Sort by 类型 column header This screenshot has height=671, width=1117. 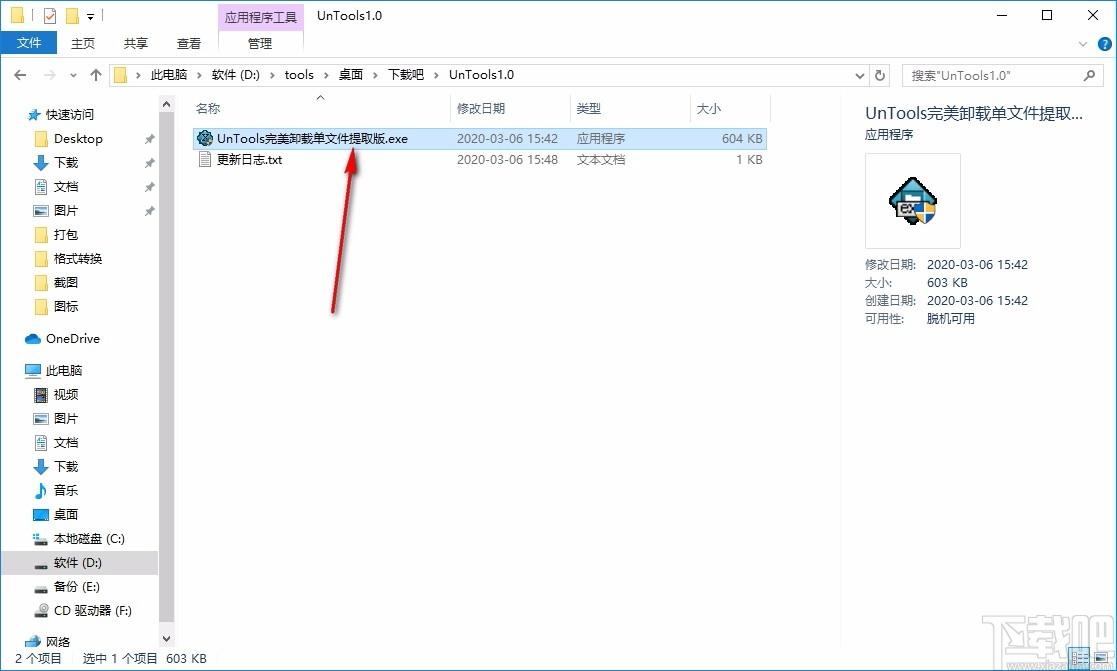(588, 108)
